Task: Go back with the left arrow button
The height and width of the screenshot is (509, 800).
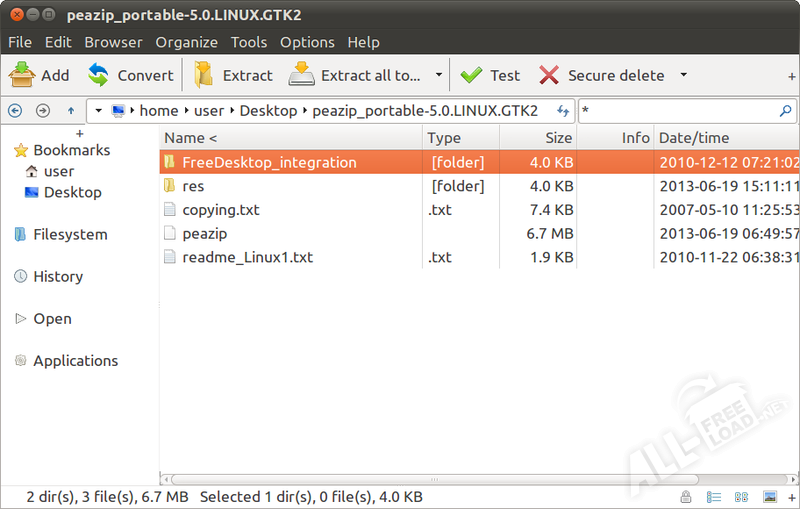Action: coord(15,111)
